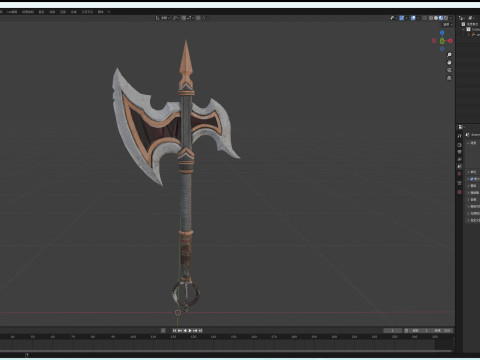
Task: Switch to rendered viewport shading
Action: pos(446,18)
